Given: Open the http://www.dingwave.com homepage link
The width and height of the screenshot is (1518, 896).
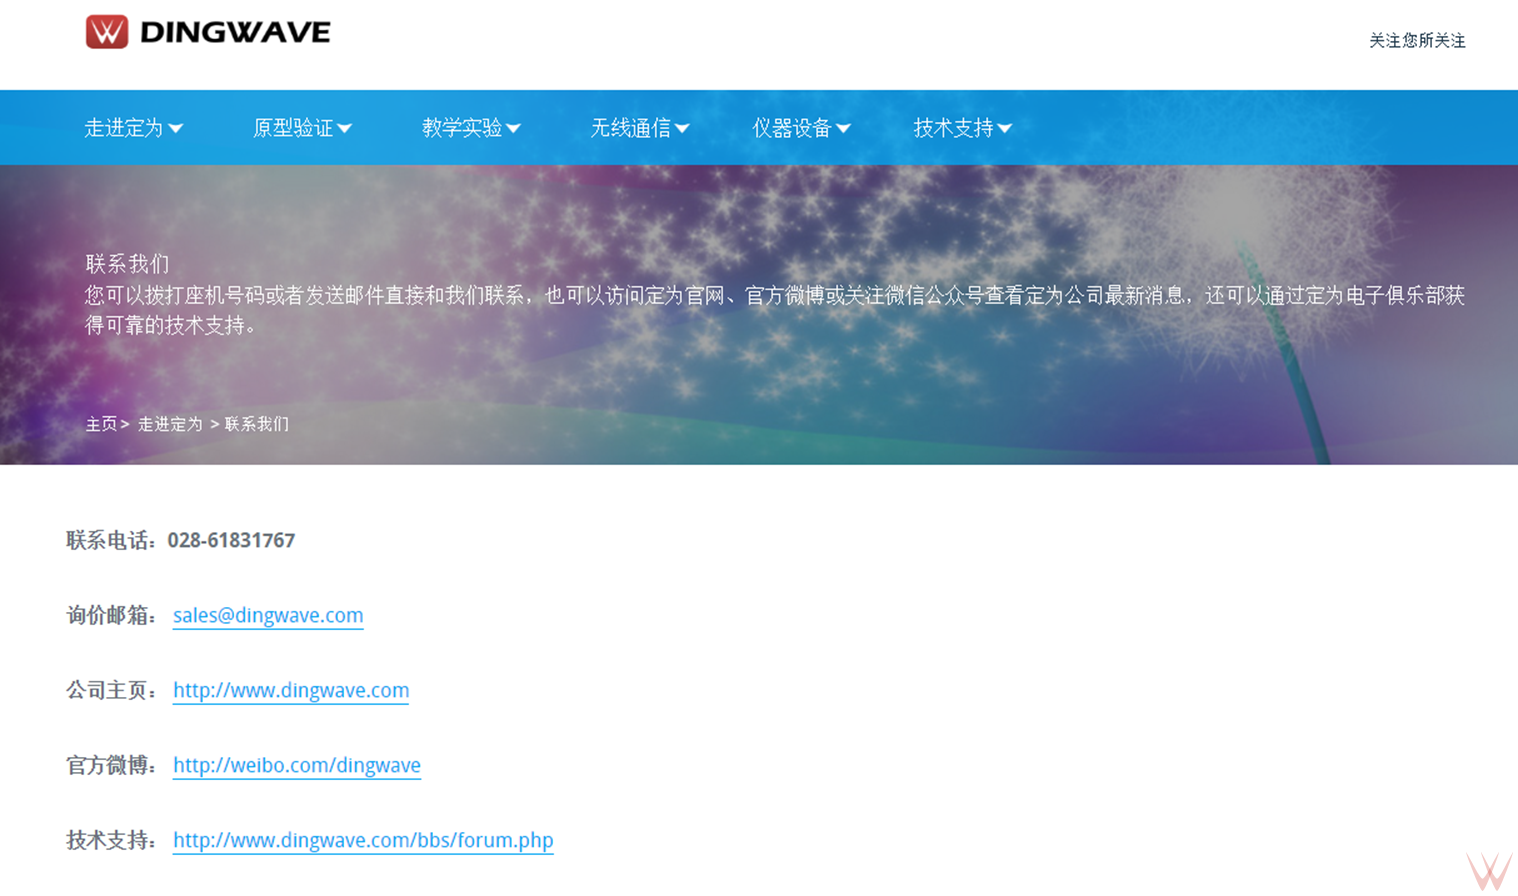Looking at the screenshot, I should tap(291, 690).
